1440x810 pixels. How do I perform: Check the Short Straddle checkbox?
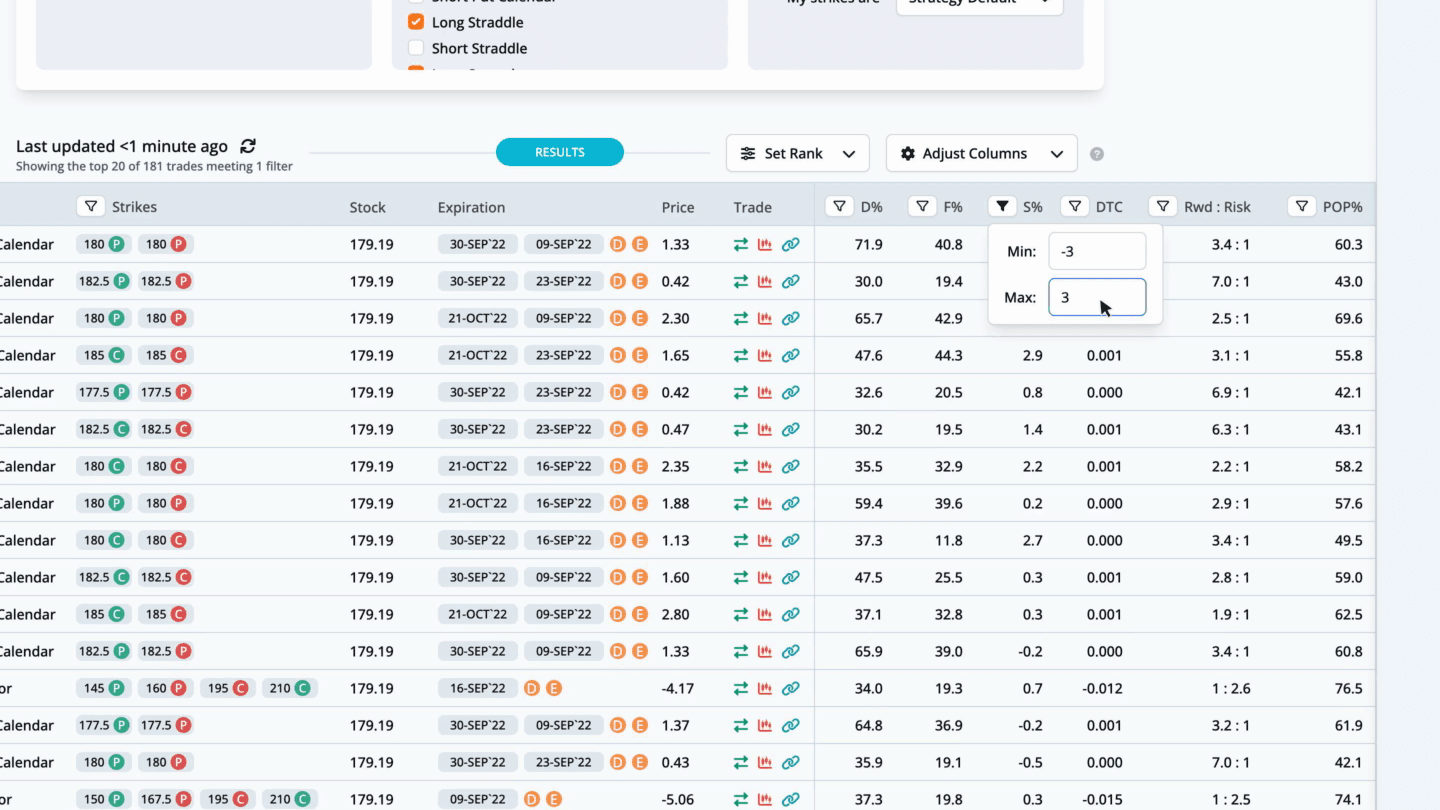[416, 48]
